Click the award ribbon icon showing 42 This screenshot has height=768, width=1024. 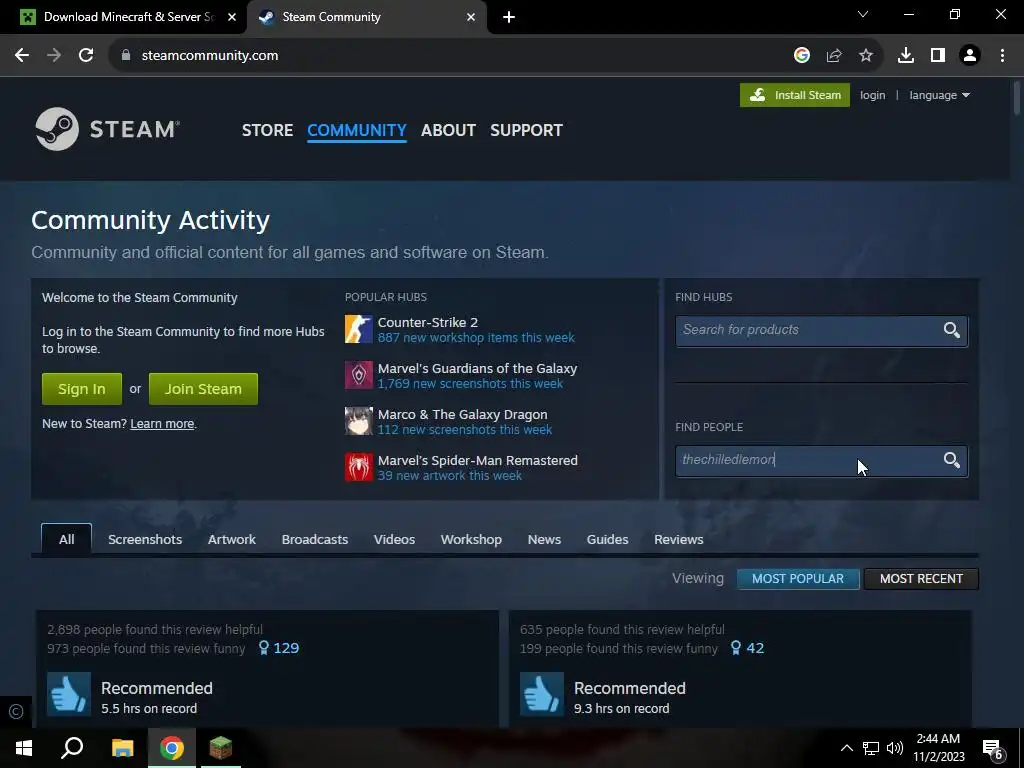click(736, 648)
